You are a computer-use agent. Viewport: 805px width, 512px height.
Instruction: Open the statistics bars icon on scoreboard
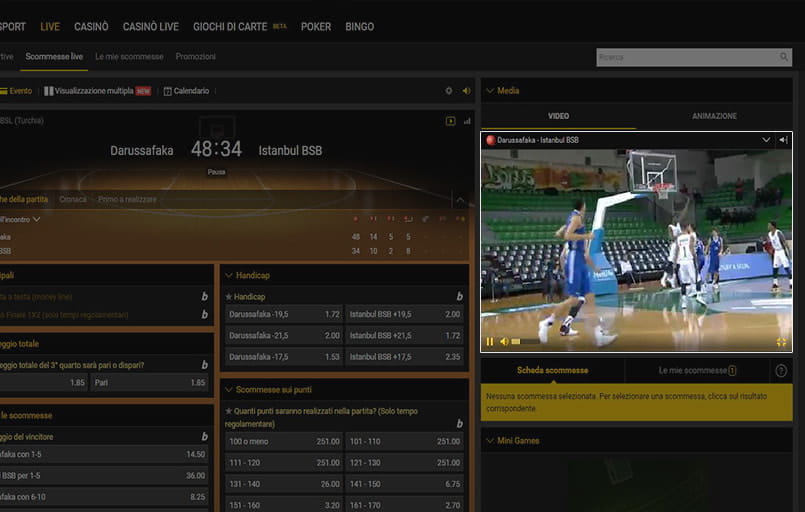coord(467,121)
